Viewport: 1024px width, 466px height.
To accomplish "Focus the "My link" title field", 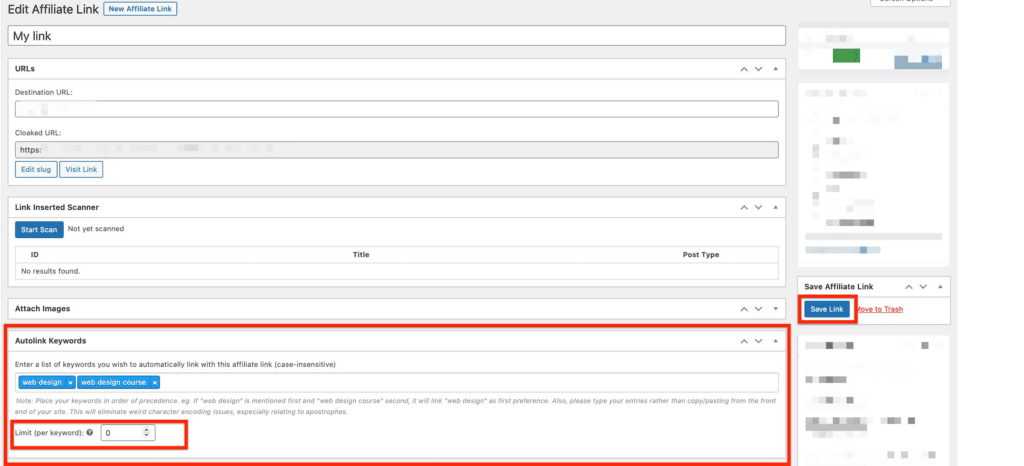I will tap(396, 36).
